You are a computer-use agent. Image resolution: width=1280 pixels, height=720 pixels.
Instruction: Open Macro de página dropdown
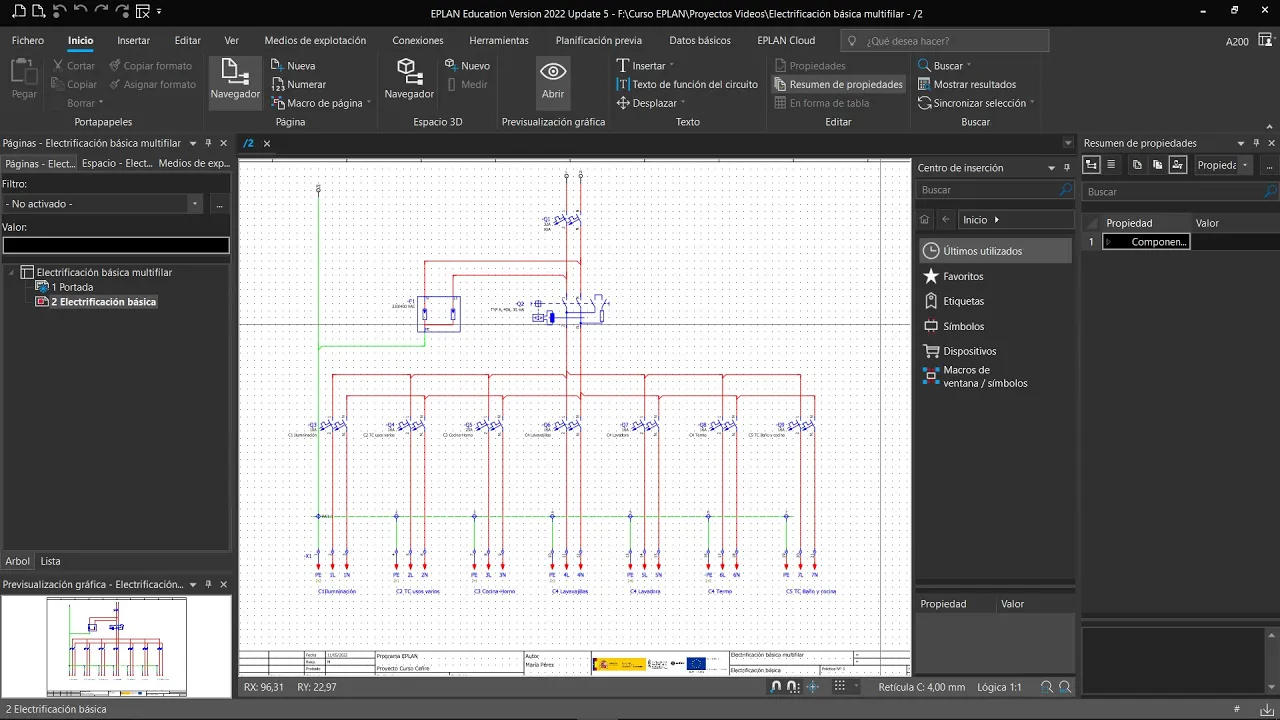(x=369, y=103)
